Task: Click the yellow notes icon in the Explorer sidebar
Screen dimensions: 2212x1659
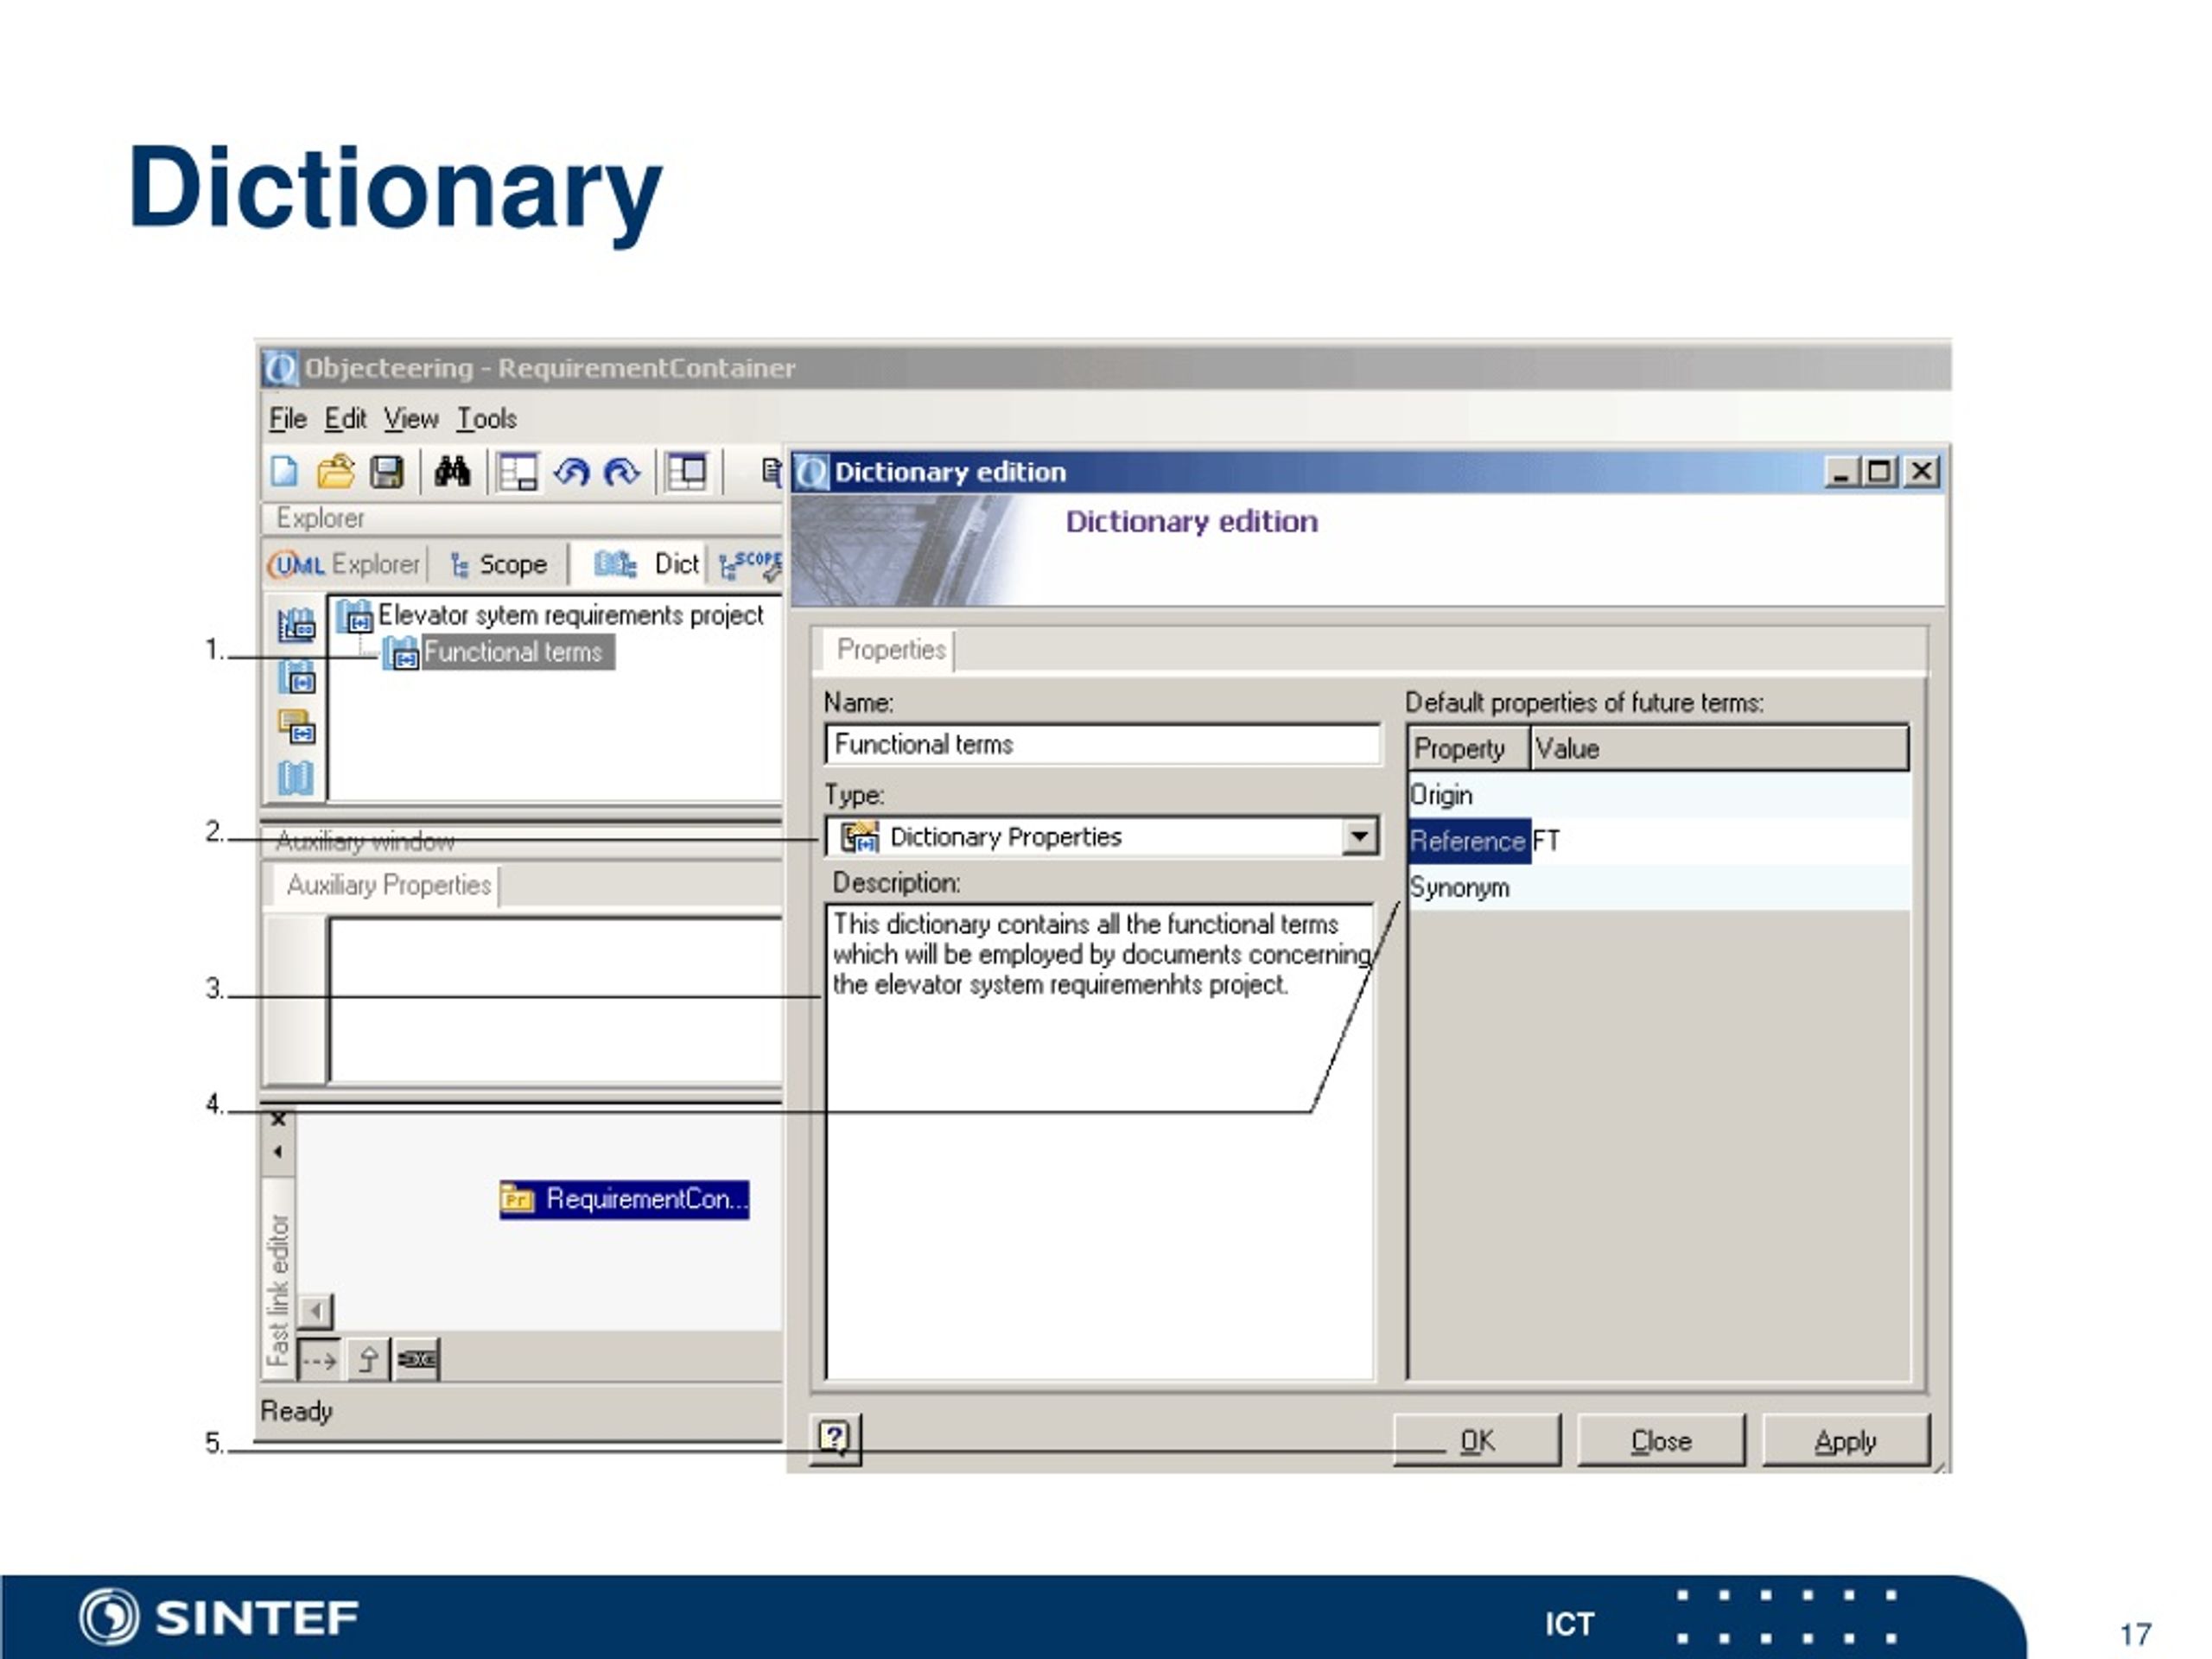Action: click(x=296, y=727)
